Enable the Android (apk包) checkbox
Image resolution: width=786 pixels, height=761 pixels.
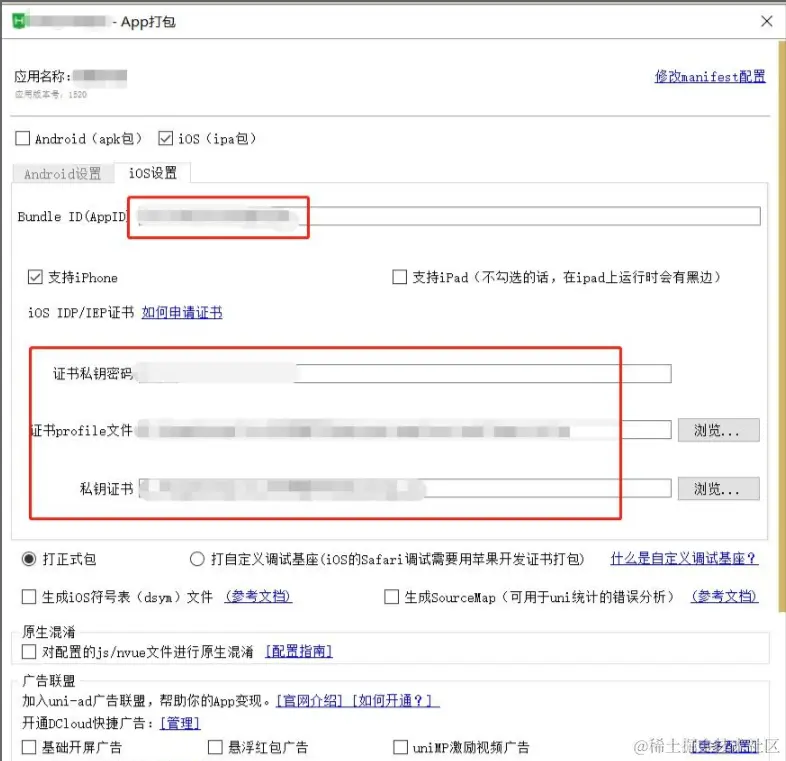click(23, 138)
